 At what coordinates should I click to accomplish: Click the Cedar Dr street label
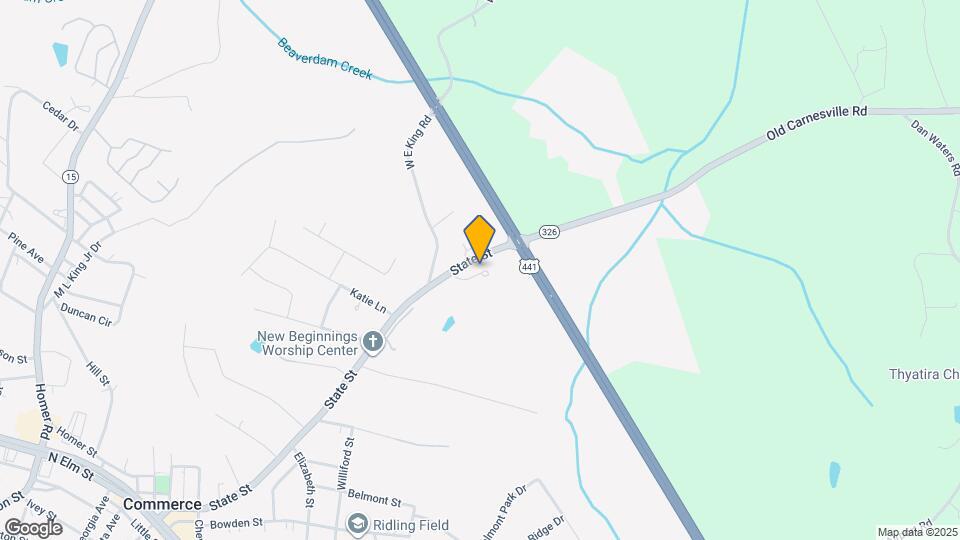coord(61,116)
